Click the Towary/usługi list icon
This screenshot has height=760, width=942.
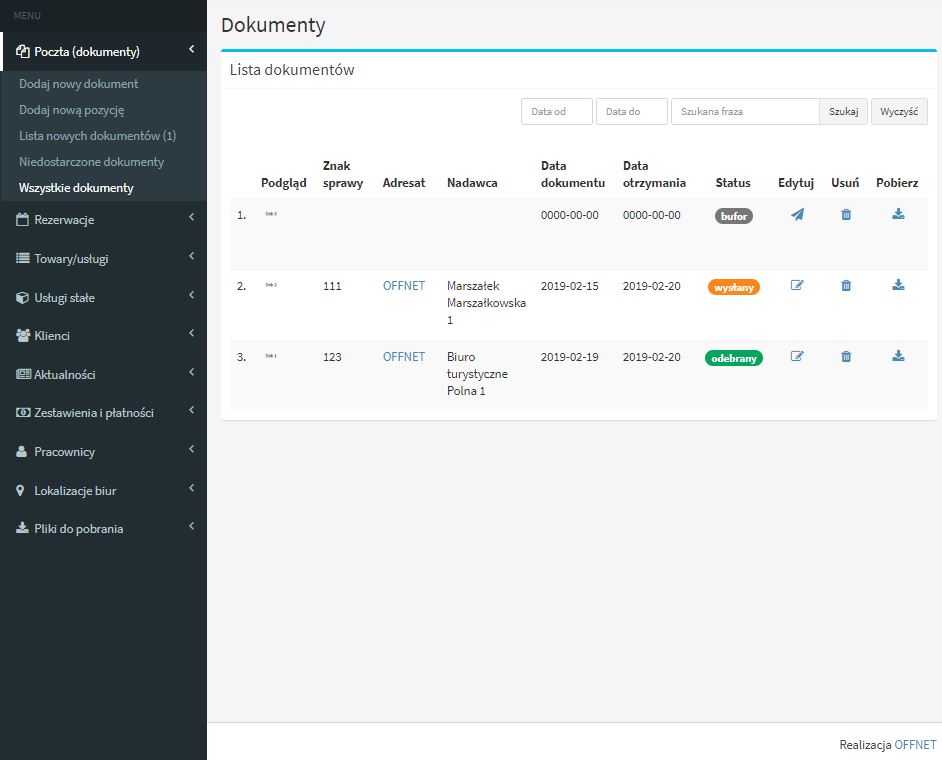click(x=22, y=258)
